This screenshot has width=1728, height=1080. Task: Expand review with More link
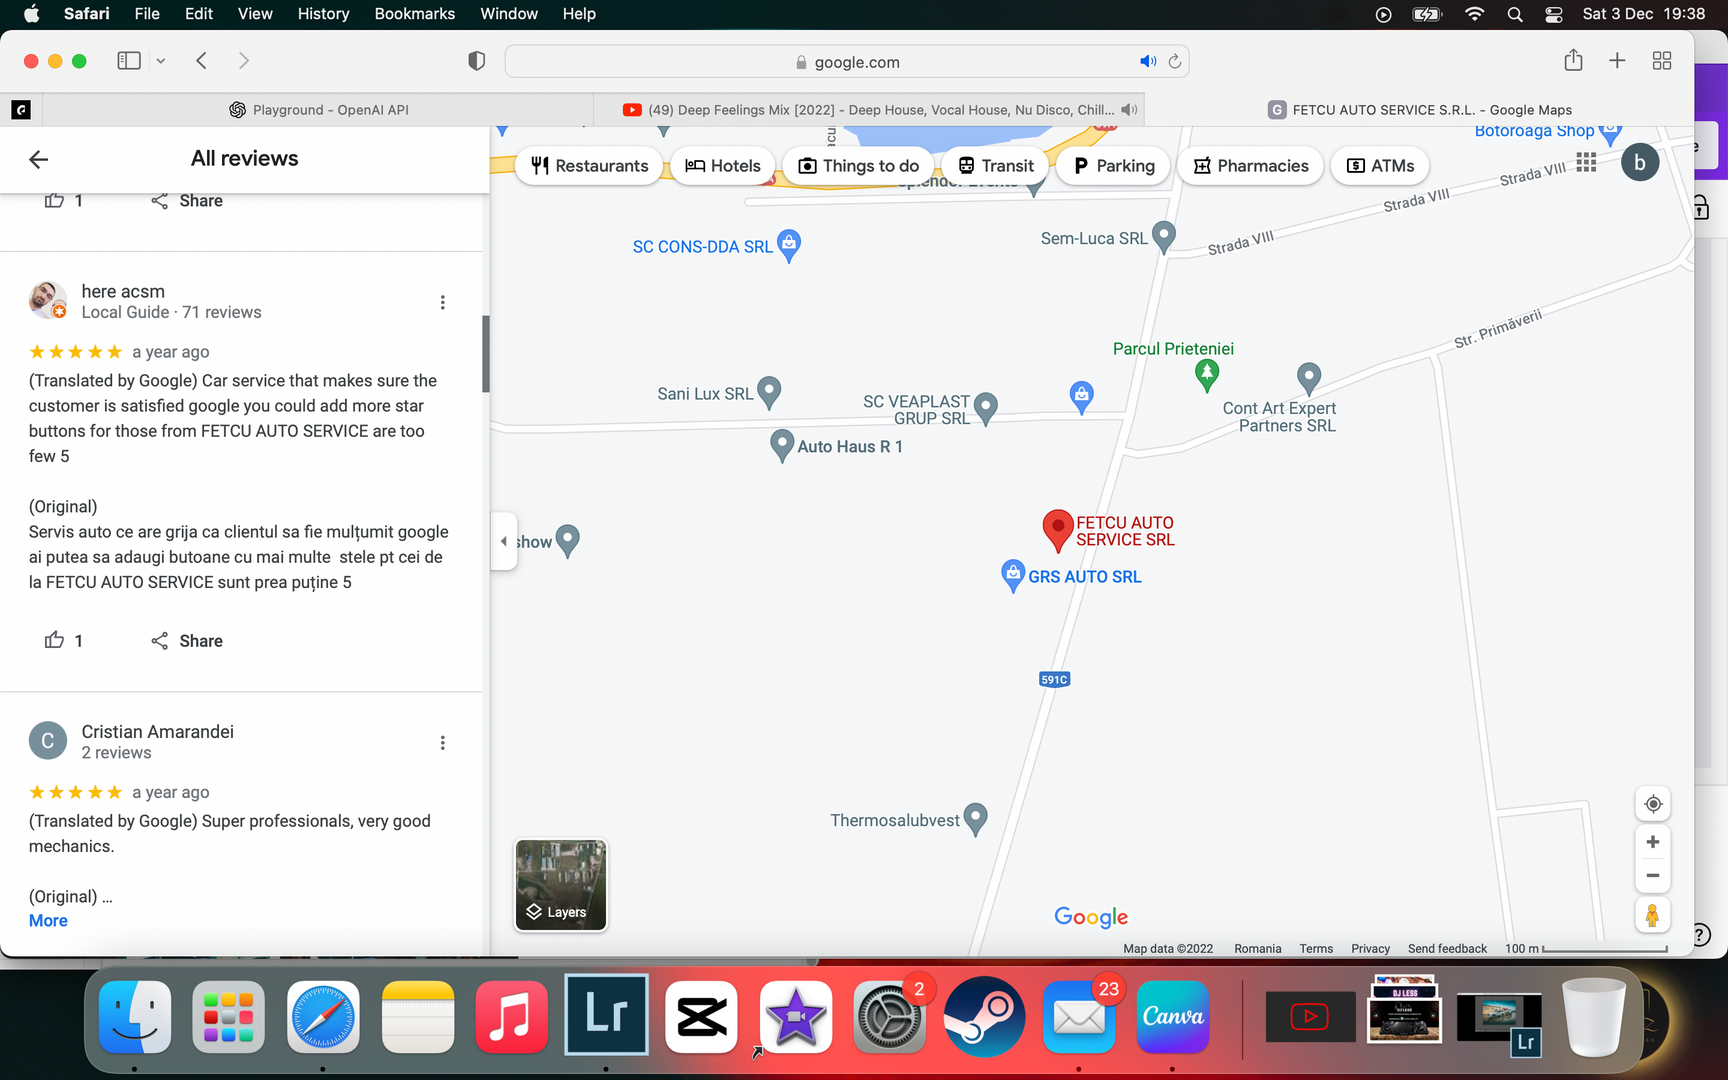click(x=48, y=921)
